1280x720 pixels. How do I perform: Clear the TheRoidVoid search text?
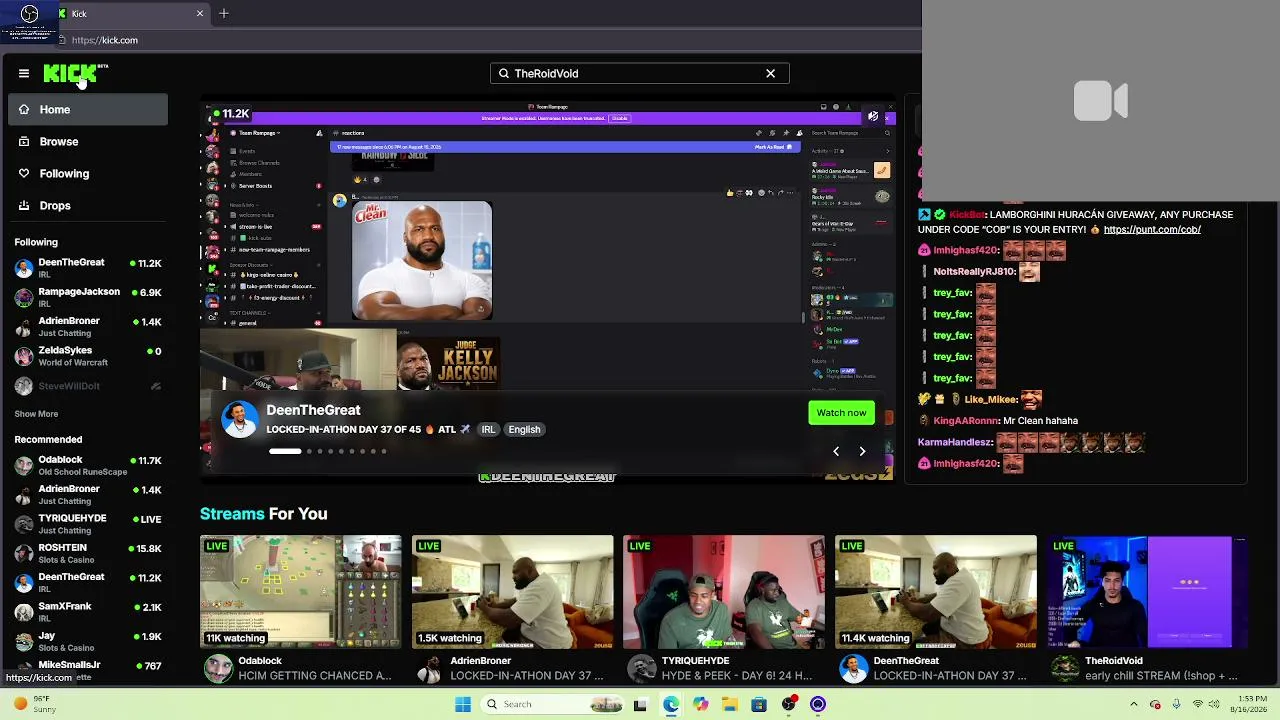[x=770, y=73]
